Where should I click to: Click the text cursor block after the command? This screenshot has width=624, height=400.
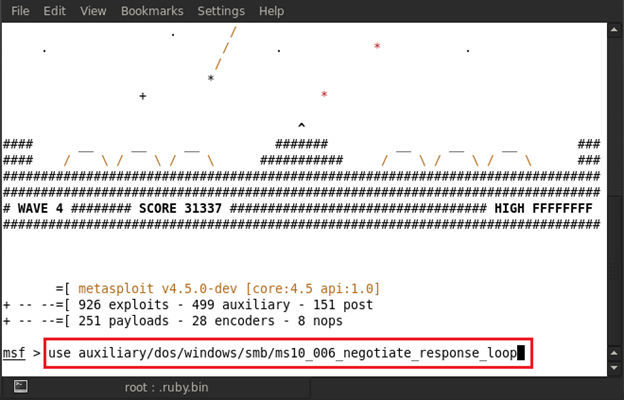pos(521,354)
